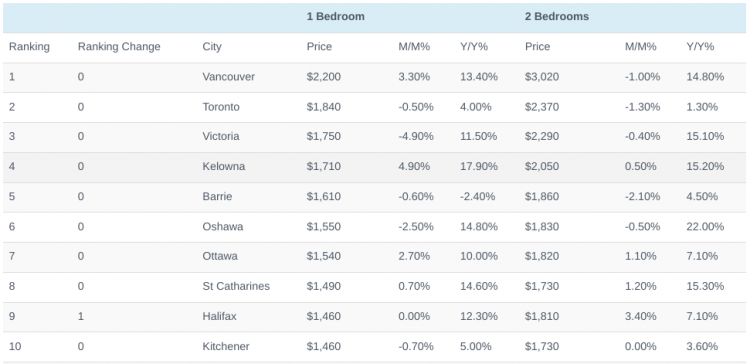
Task: Click the Kelowna row city name
Action: pos(224,166)
